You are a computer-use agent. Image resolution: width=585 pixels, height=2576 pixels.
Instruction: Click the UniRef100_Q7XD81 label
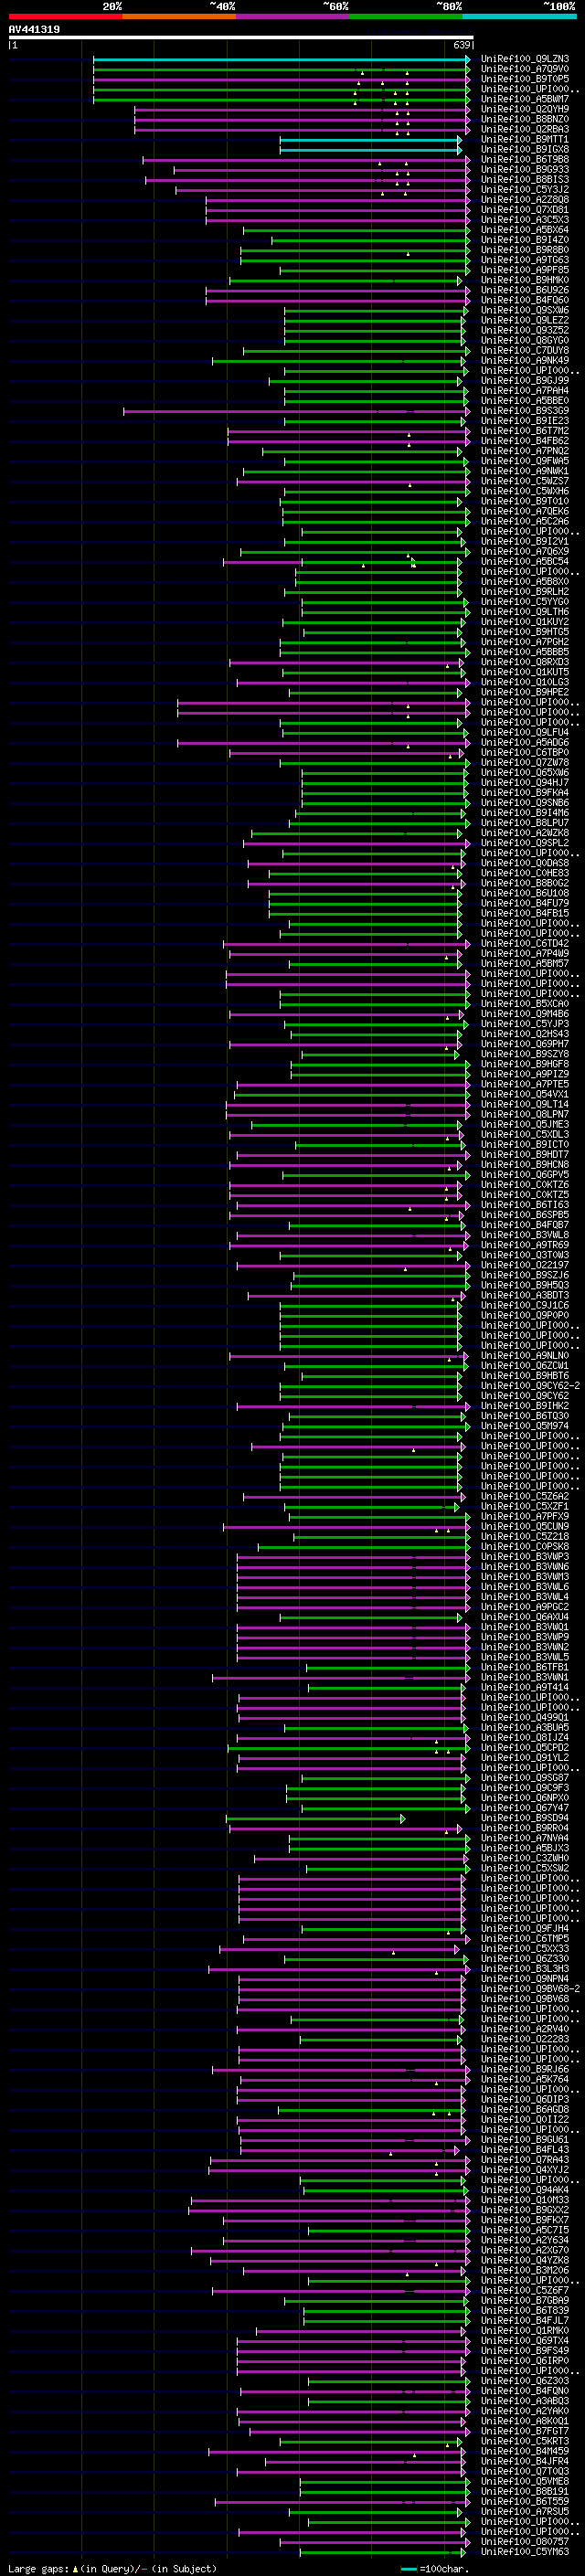click(x=525, y=210)
